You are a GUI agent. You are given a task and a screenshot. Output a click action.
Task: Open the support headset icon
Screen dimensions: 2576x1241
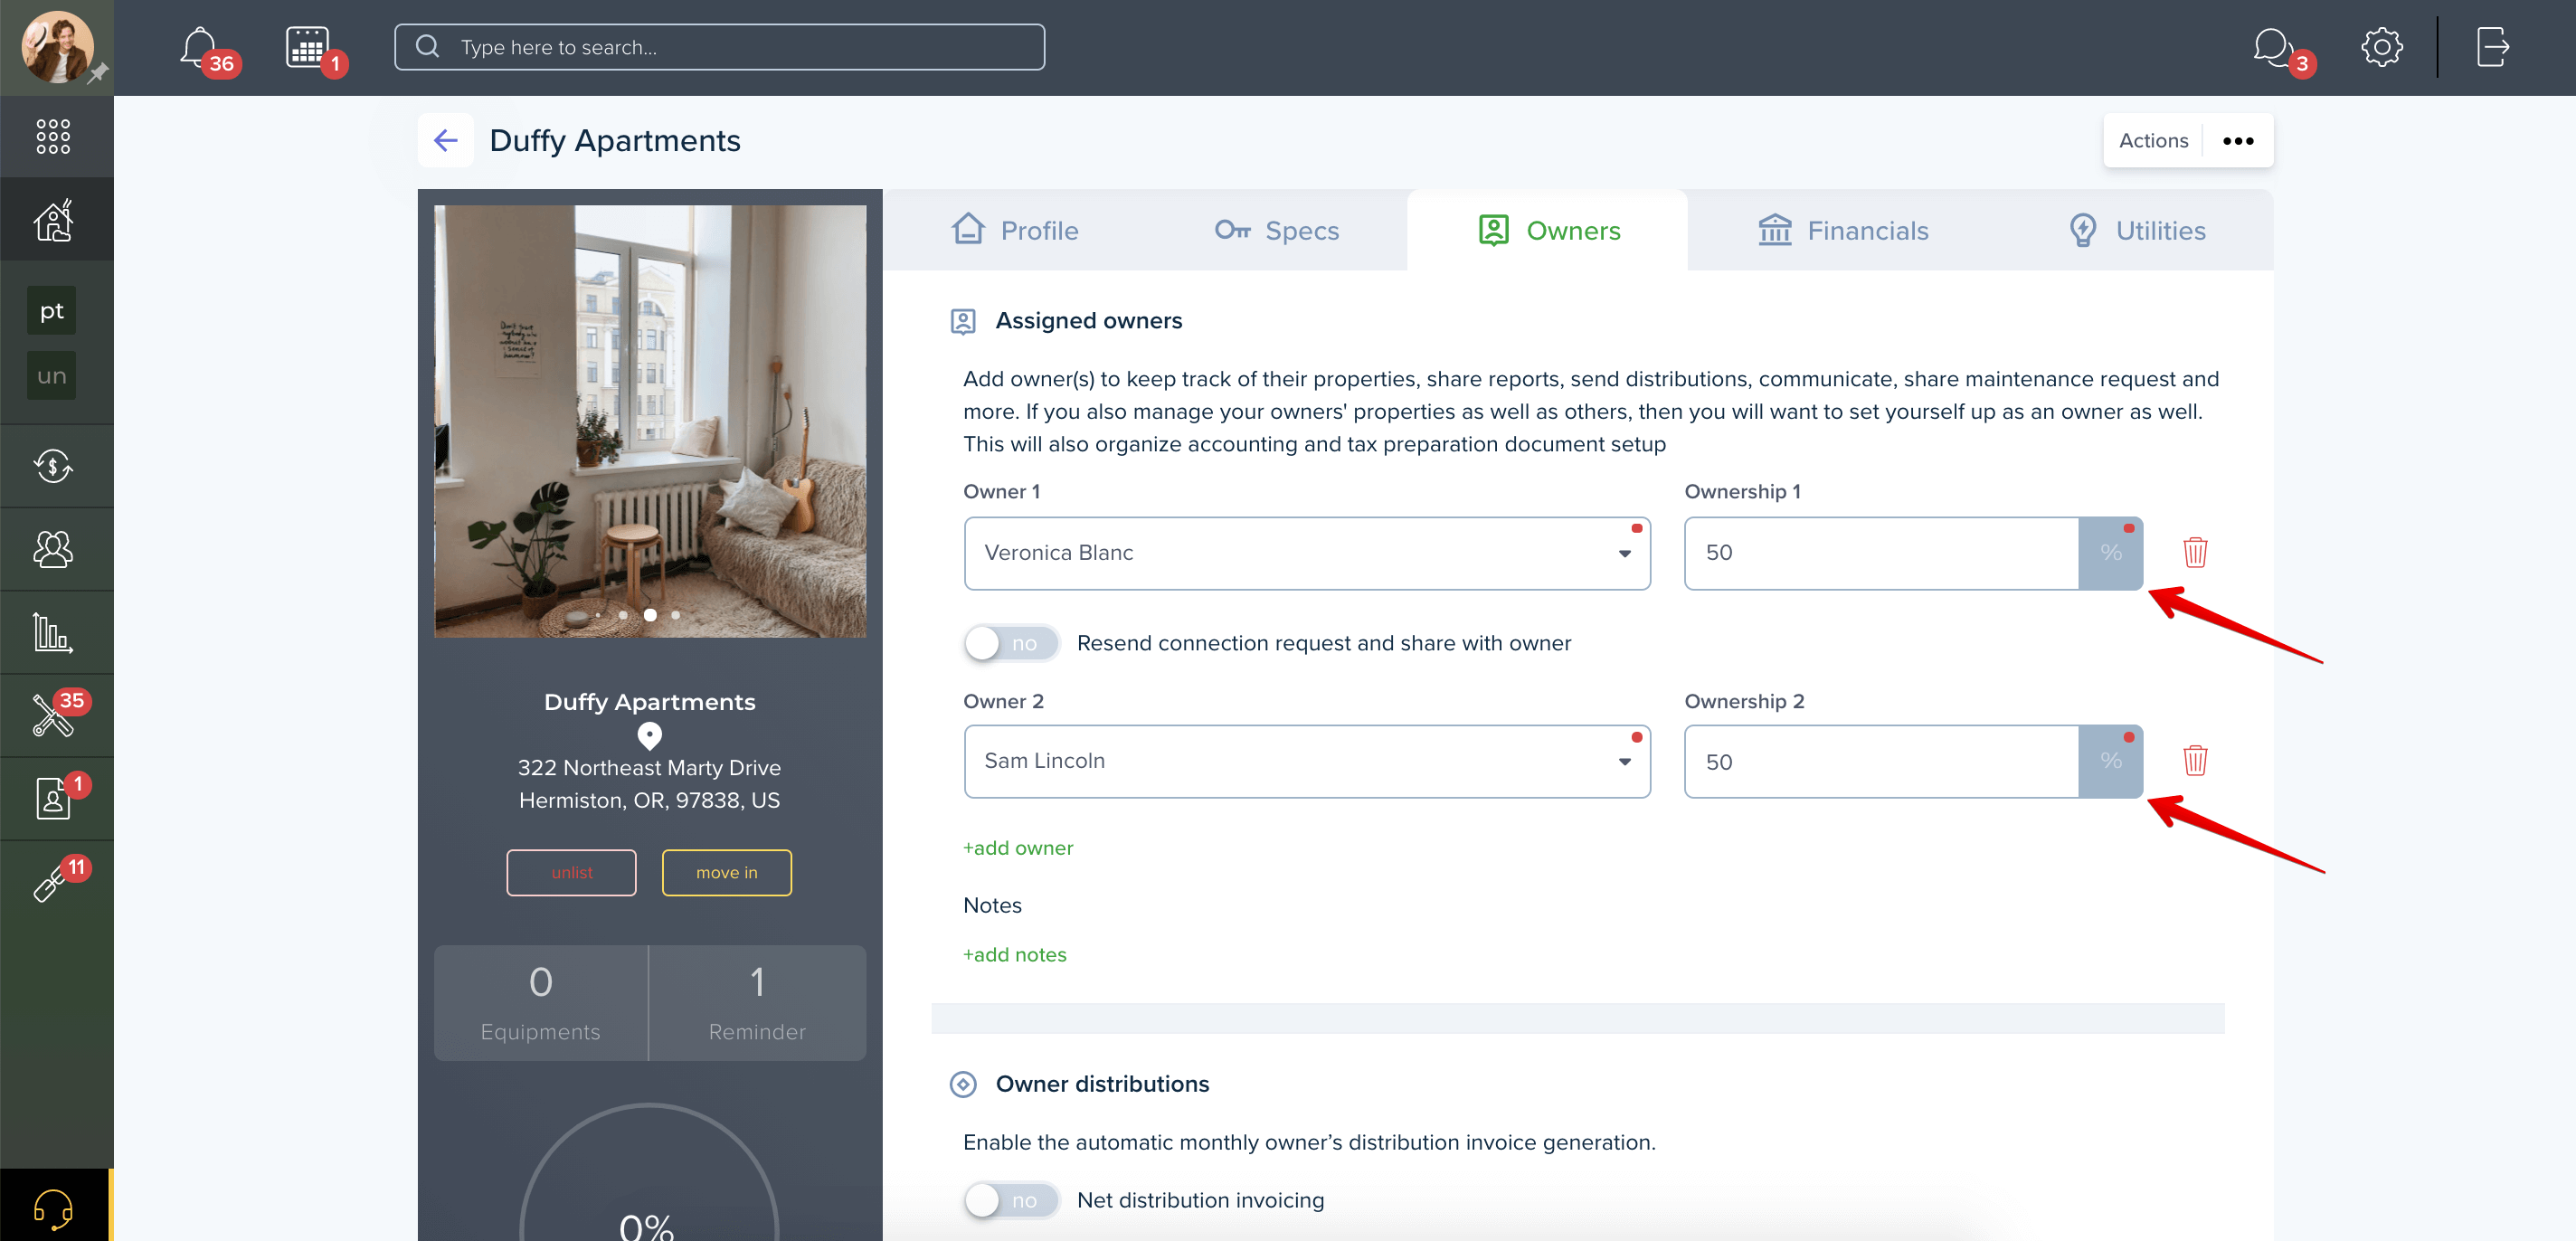point(53,1209)
